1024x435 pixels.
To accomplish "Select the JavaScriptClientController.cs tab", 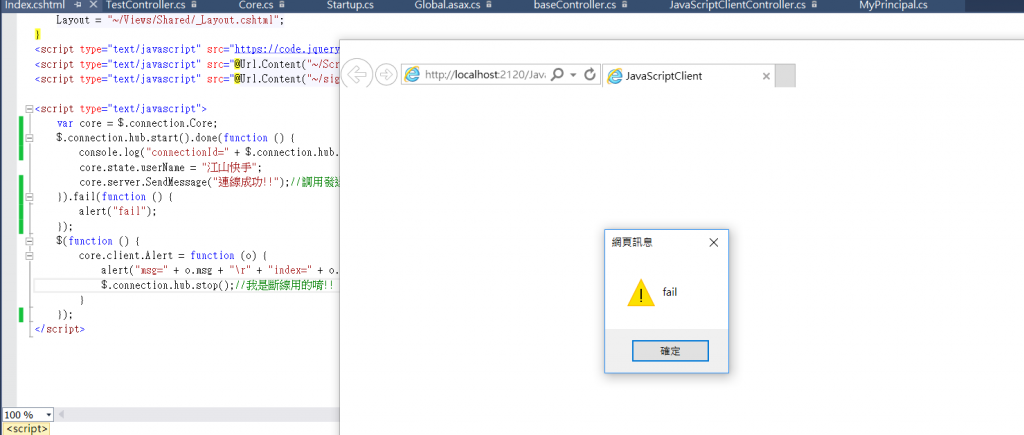I will coord(737,5).
